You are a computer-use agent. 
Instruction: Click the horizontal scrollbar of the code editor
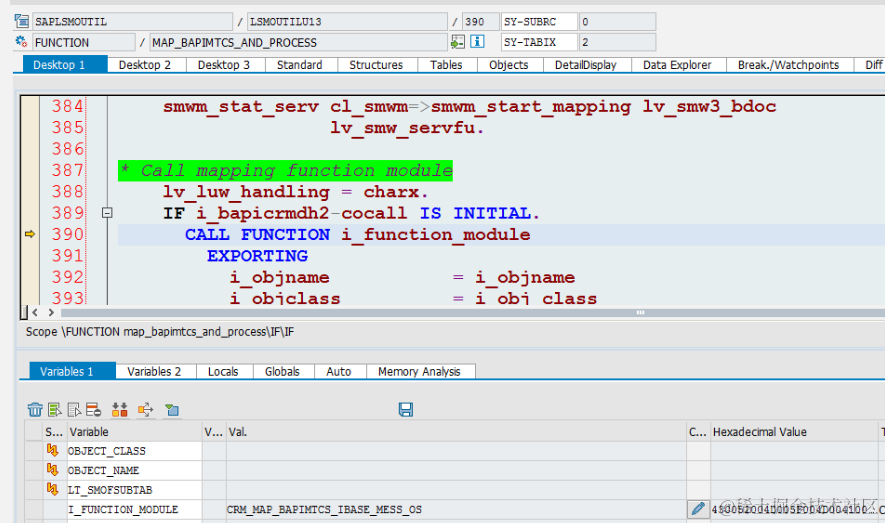[473, 312]
